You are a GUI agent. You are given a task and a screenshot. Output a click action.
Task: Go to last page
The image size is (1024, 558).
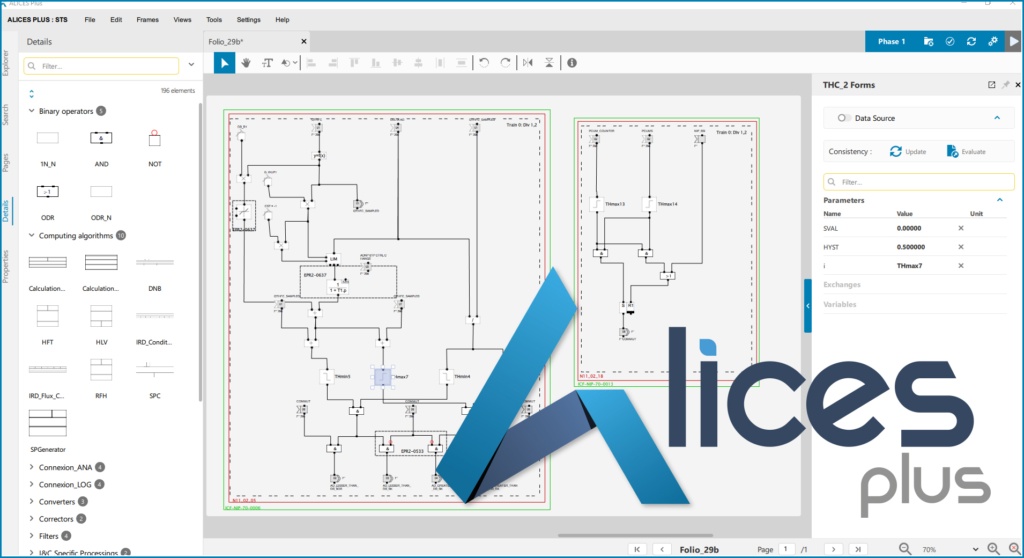pos(858,550)
